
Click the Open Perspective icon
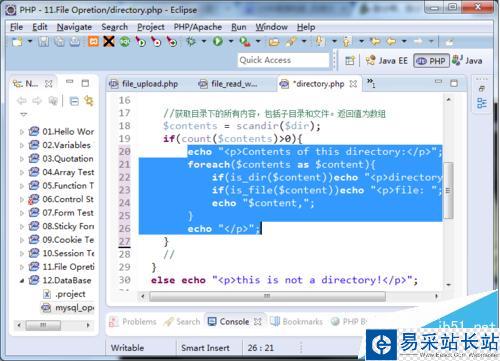350,61
